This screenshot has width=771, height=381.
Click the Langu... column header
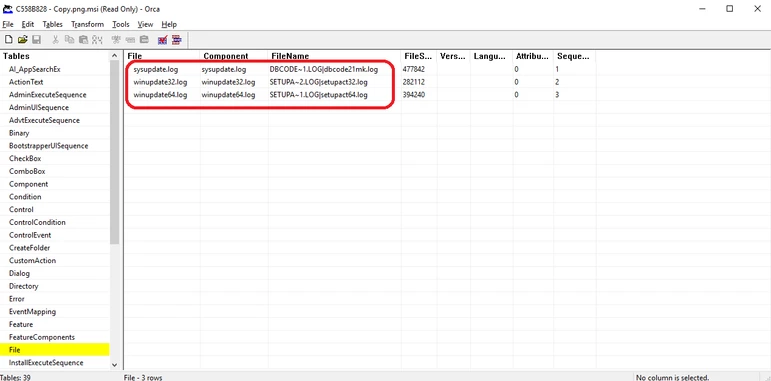click(492, 56)
